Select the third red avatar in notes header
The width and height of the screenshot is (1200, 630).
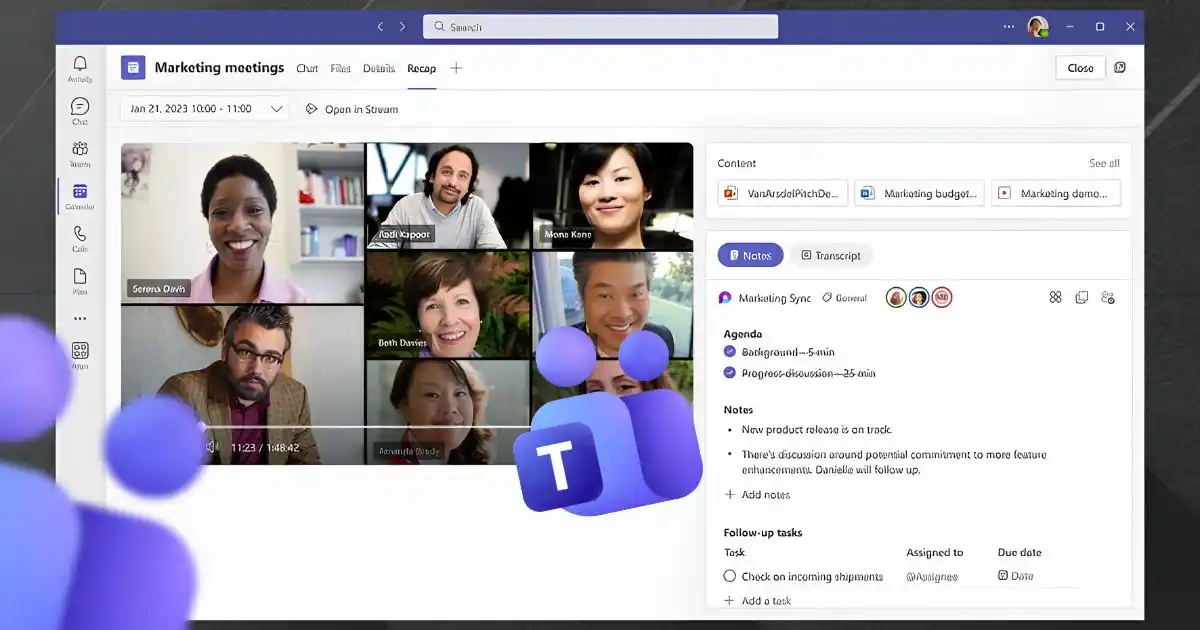[941, 297]
